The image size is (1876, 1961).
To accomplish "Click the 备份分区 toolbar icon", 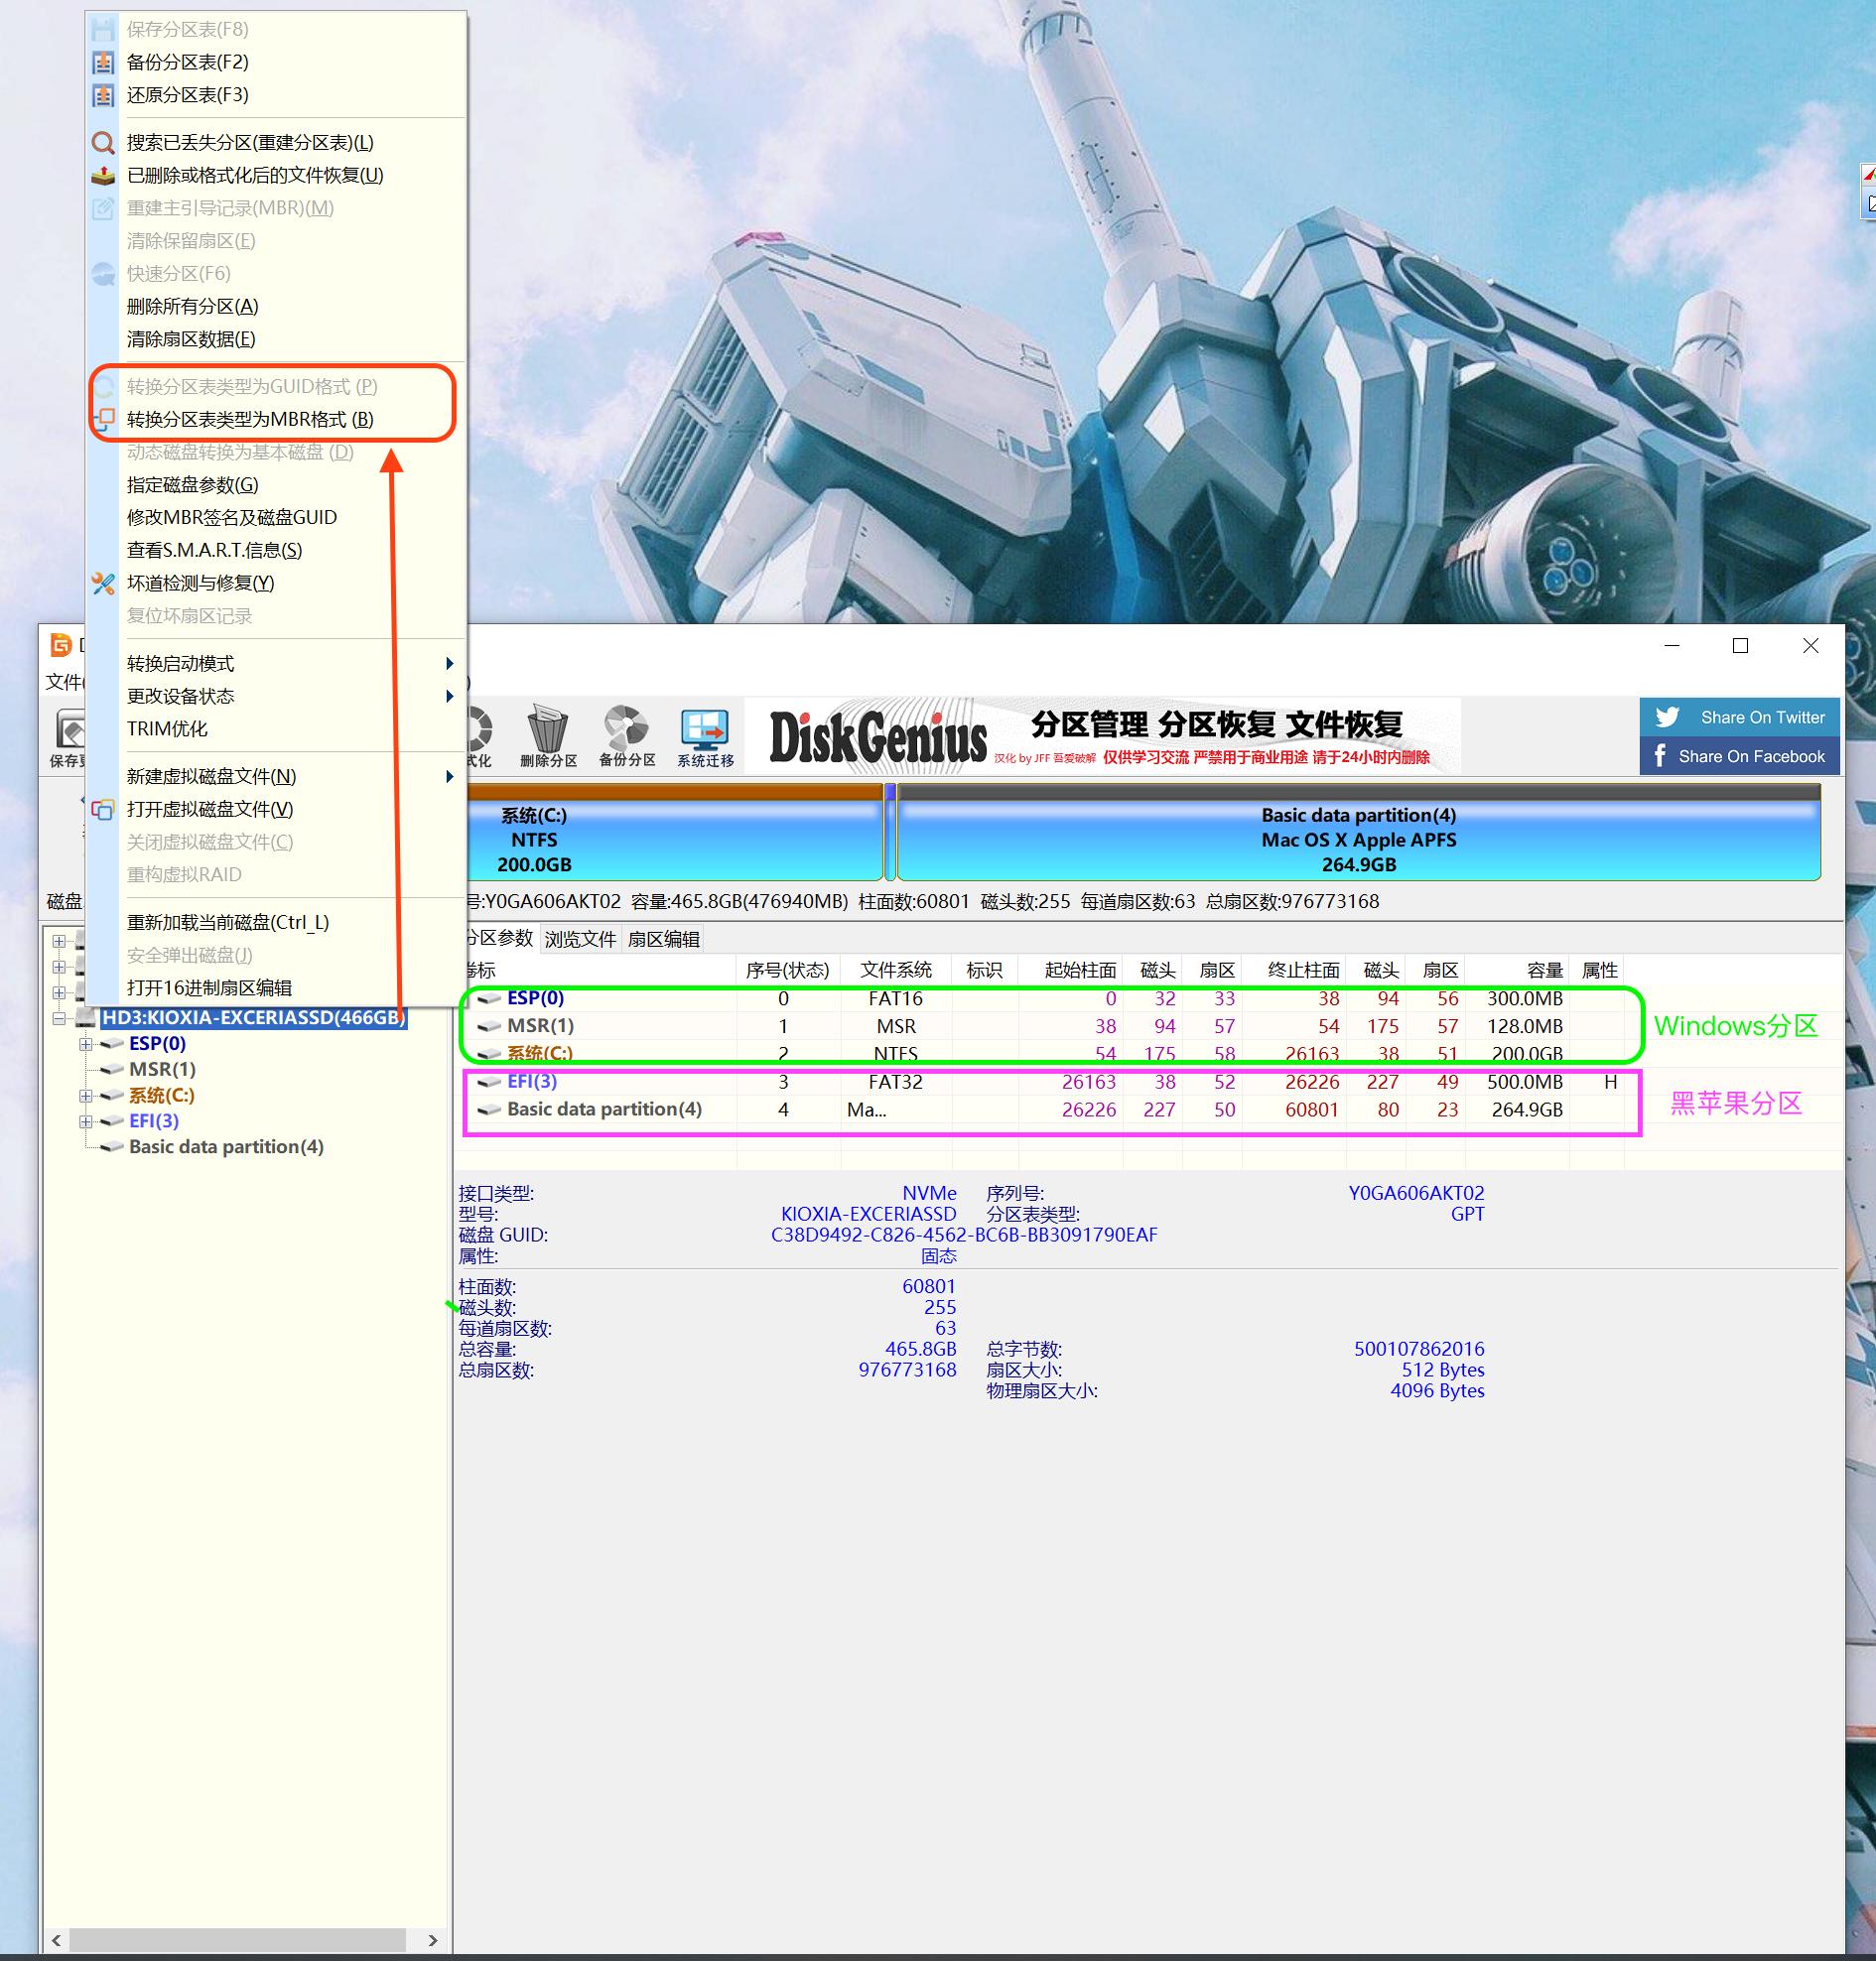I will 627,736.
